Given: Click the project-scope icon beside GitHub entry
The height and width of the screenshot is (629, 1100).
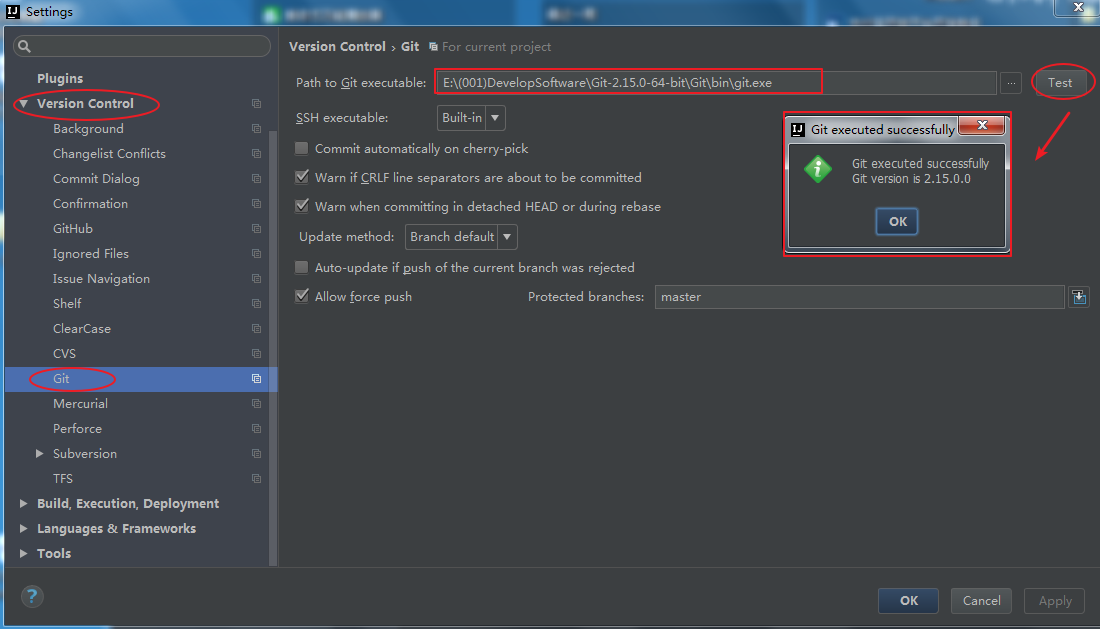Looking at the screenshot, I should [256, 228].
